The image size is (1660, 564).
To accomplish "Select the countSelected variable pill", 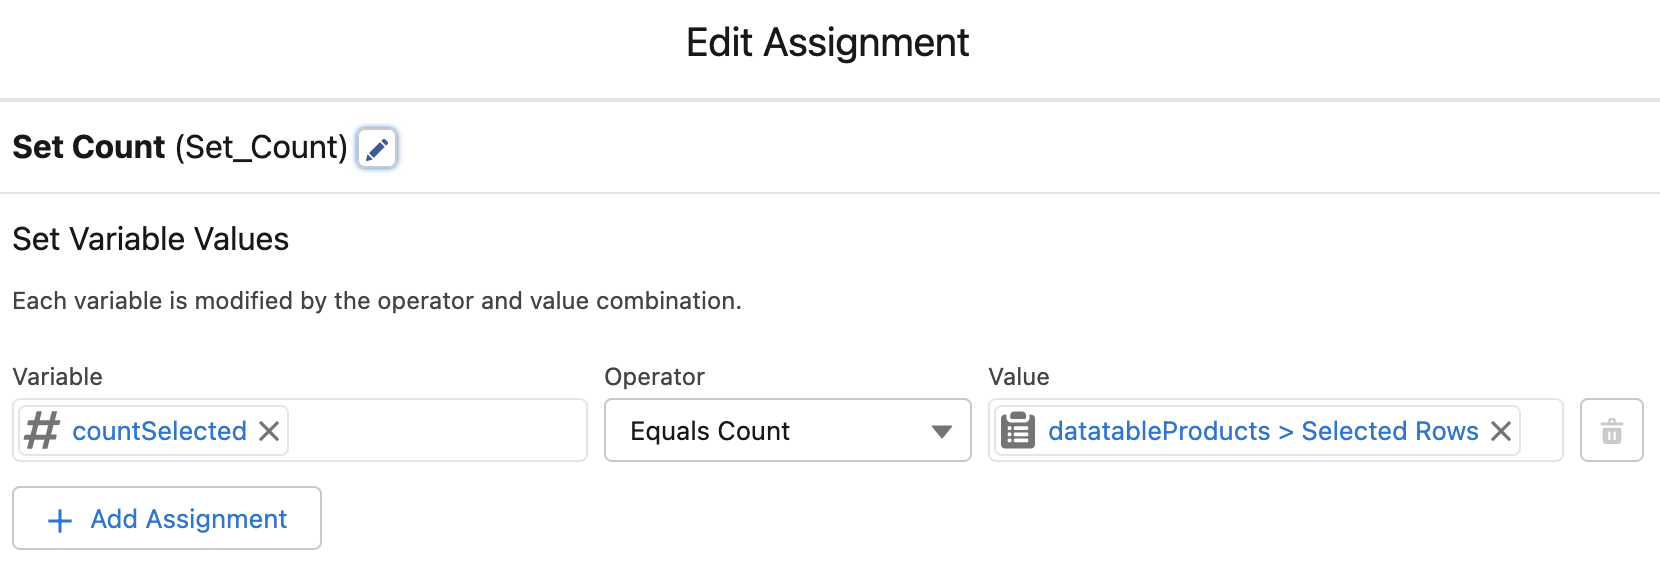I will point(159,431).
